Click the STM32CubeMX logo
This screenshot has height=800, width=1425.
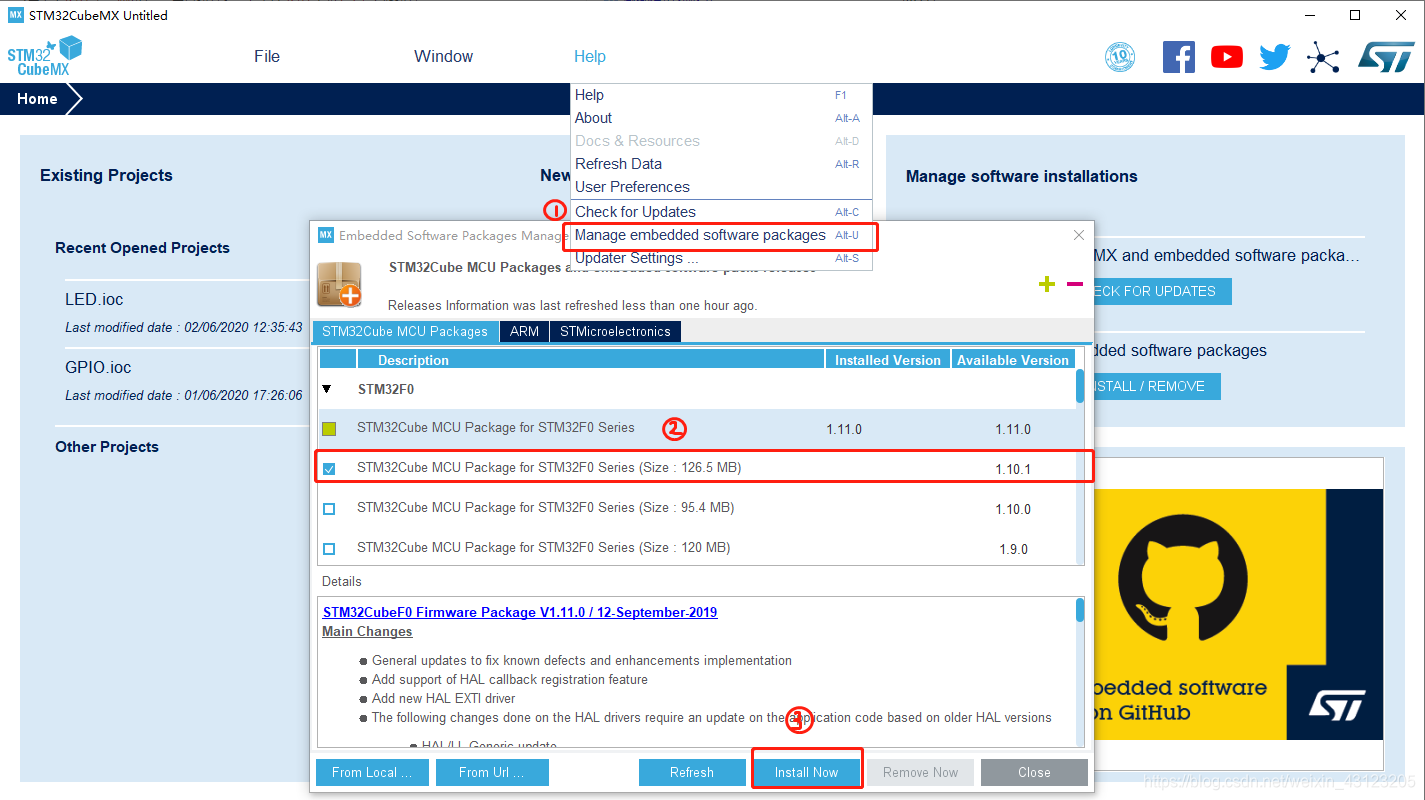click(x=45, y=57)
